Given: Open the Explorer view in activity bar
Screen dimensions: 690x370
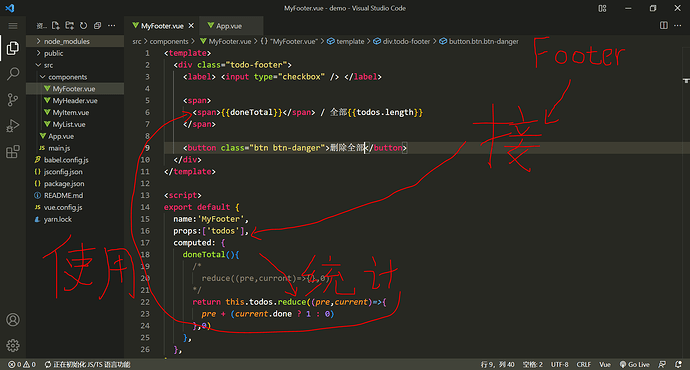Looking at the screenshot, I should tap(13, 48).
